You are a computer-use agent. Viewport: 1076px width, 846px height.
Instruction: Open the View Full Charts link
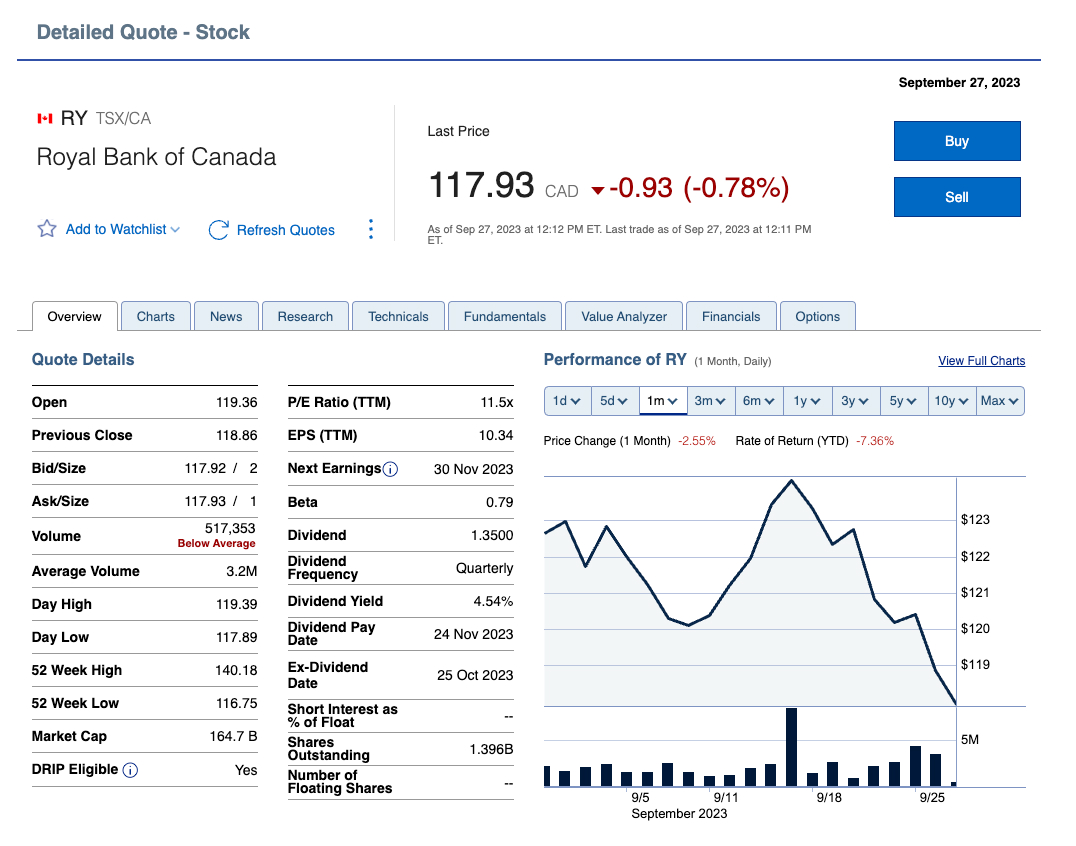tap(981, 361)
